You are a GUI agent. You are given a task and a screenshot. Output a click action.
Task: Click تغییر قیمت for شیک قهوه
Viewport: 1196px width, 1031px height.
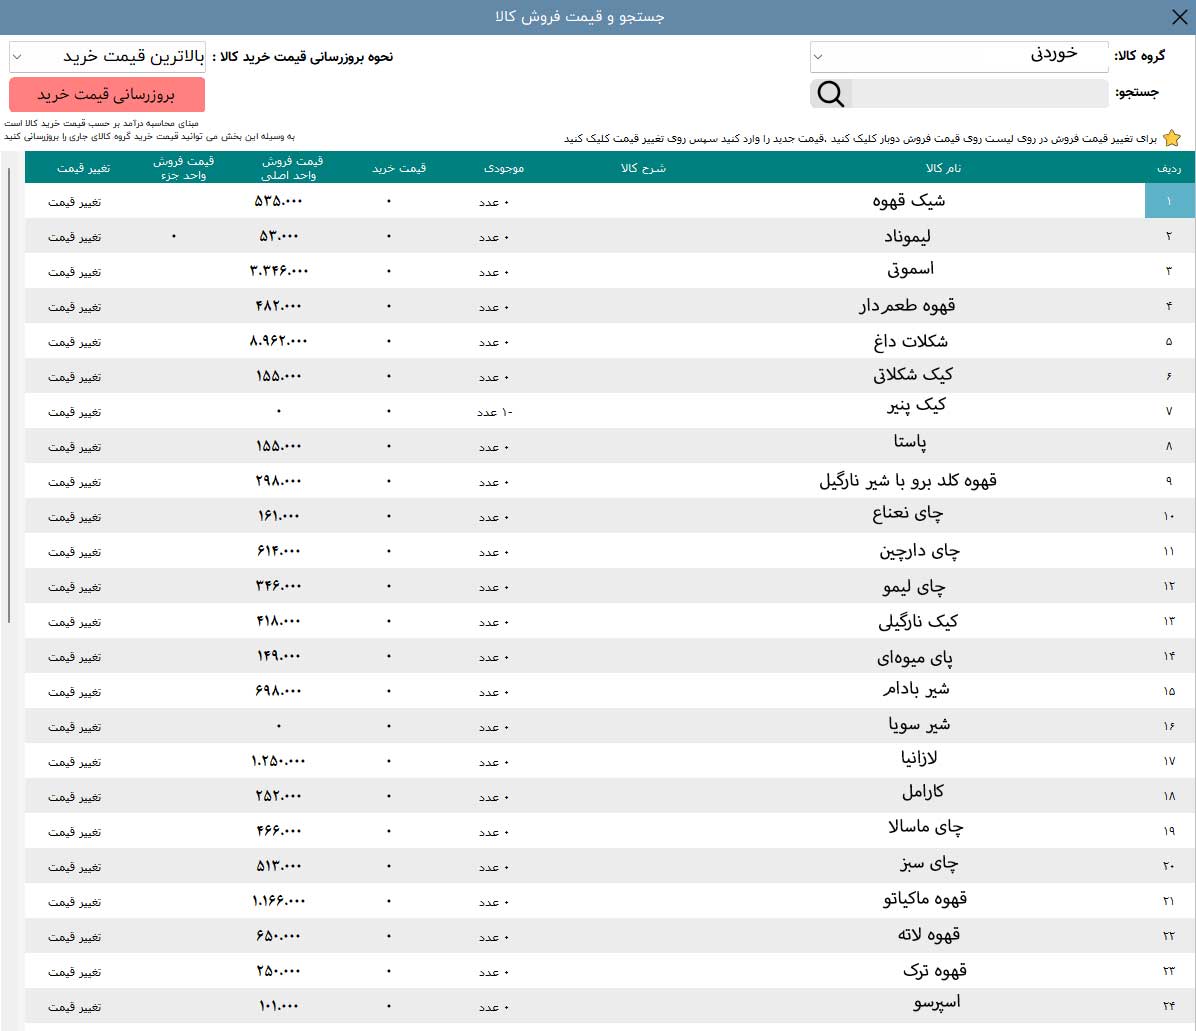75,202
